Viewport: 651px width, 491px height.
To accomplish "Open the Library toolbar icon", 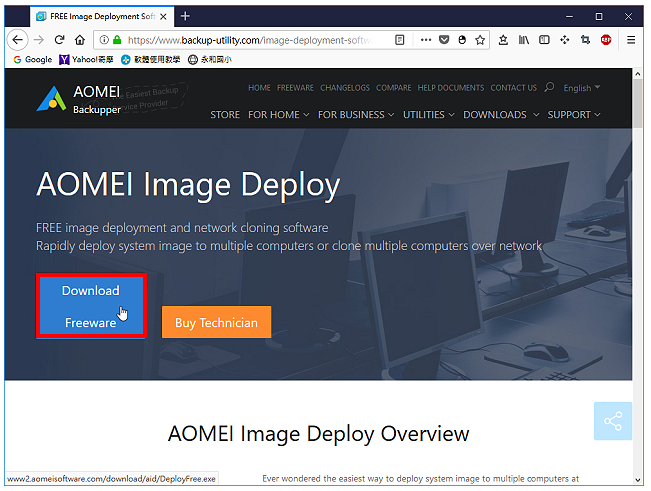I will 524,40.
